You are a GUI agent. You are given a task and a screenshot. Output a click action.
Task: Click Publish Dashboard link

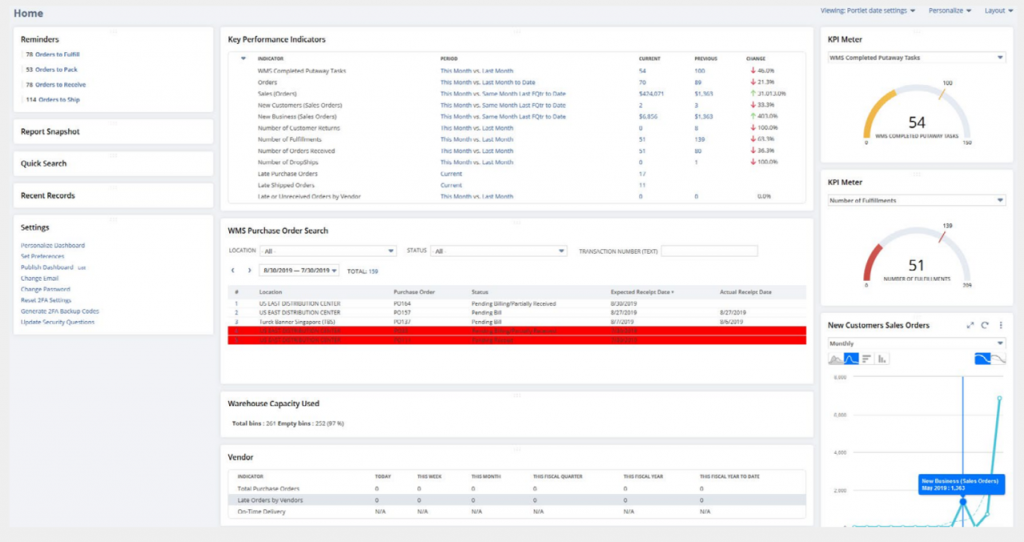point(47,268)
